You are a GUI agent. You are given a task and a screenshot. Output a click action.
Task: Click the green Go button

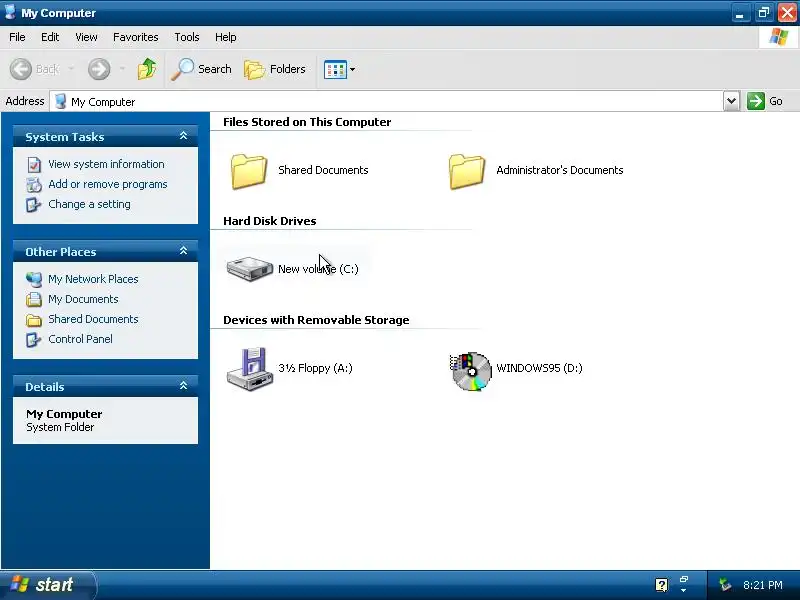pos(765,101)
